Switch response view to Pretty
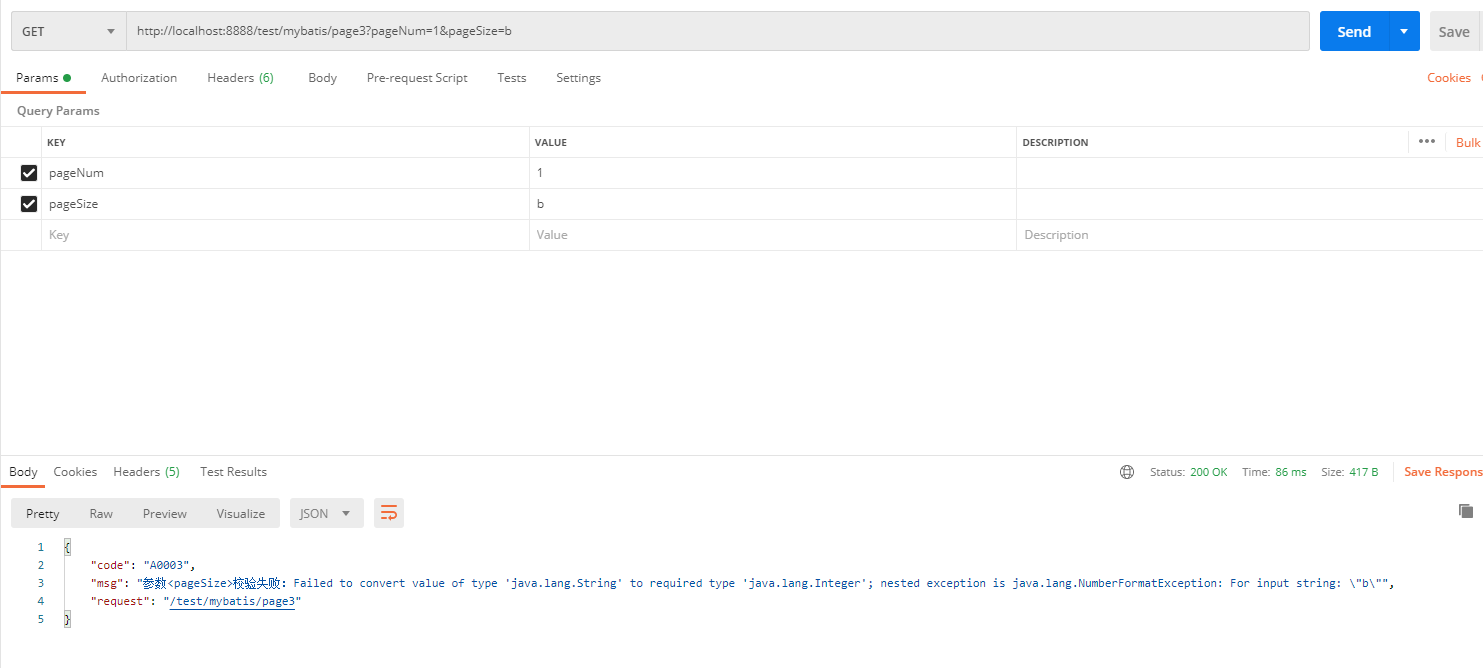1483x668 pixels. click(43, 514)
